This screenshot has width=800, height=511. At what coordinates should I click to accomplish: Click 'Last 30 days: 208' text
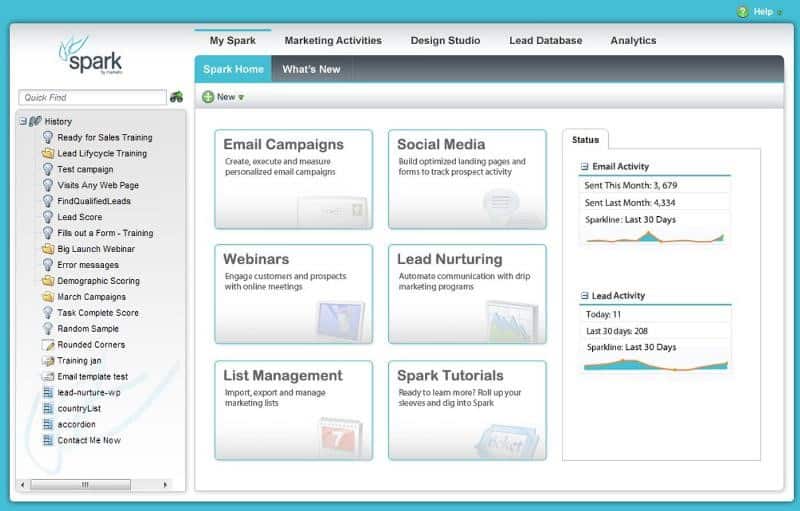[x=617, y=331]
